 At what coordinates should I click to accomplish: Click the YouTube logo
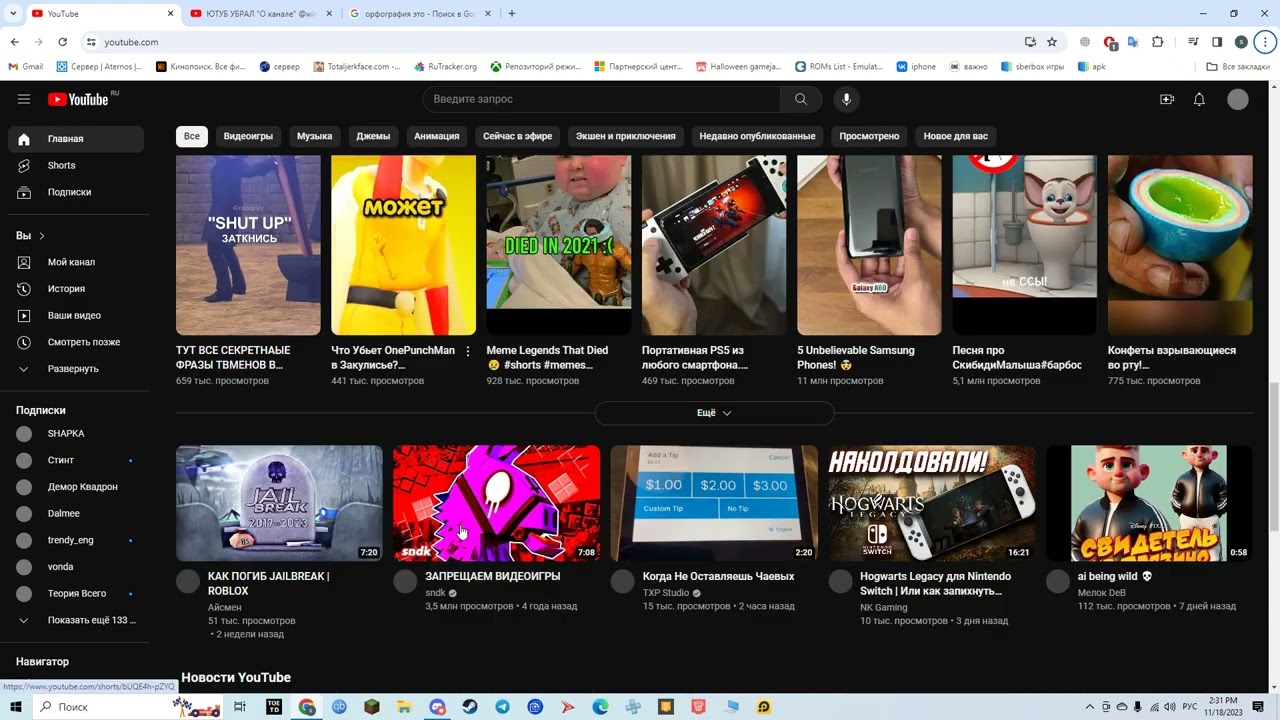click(78, 99)
